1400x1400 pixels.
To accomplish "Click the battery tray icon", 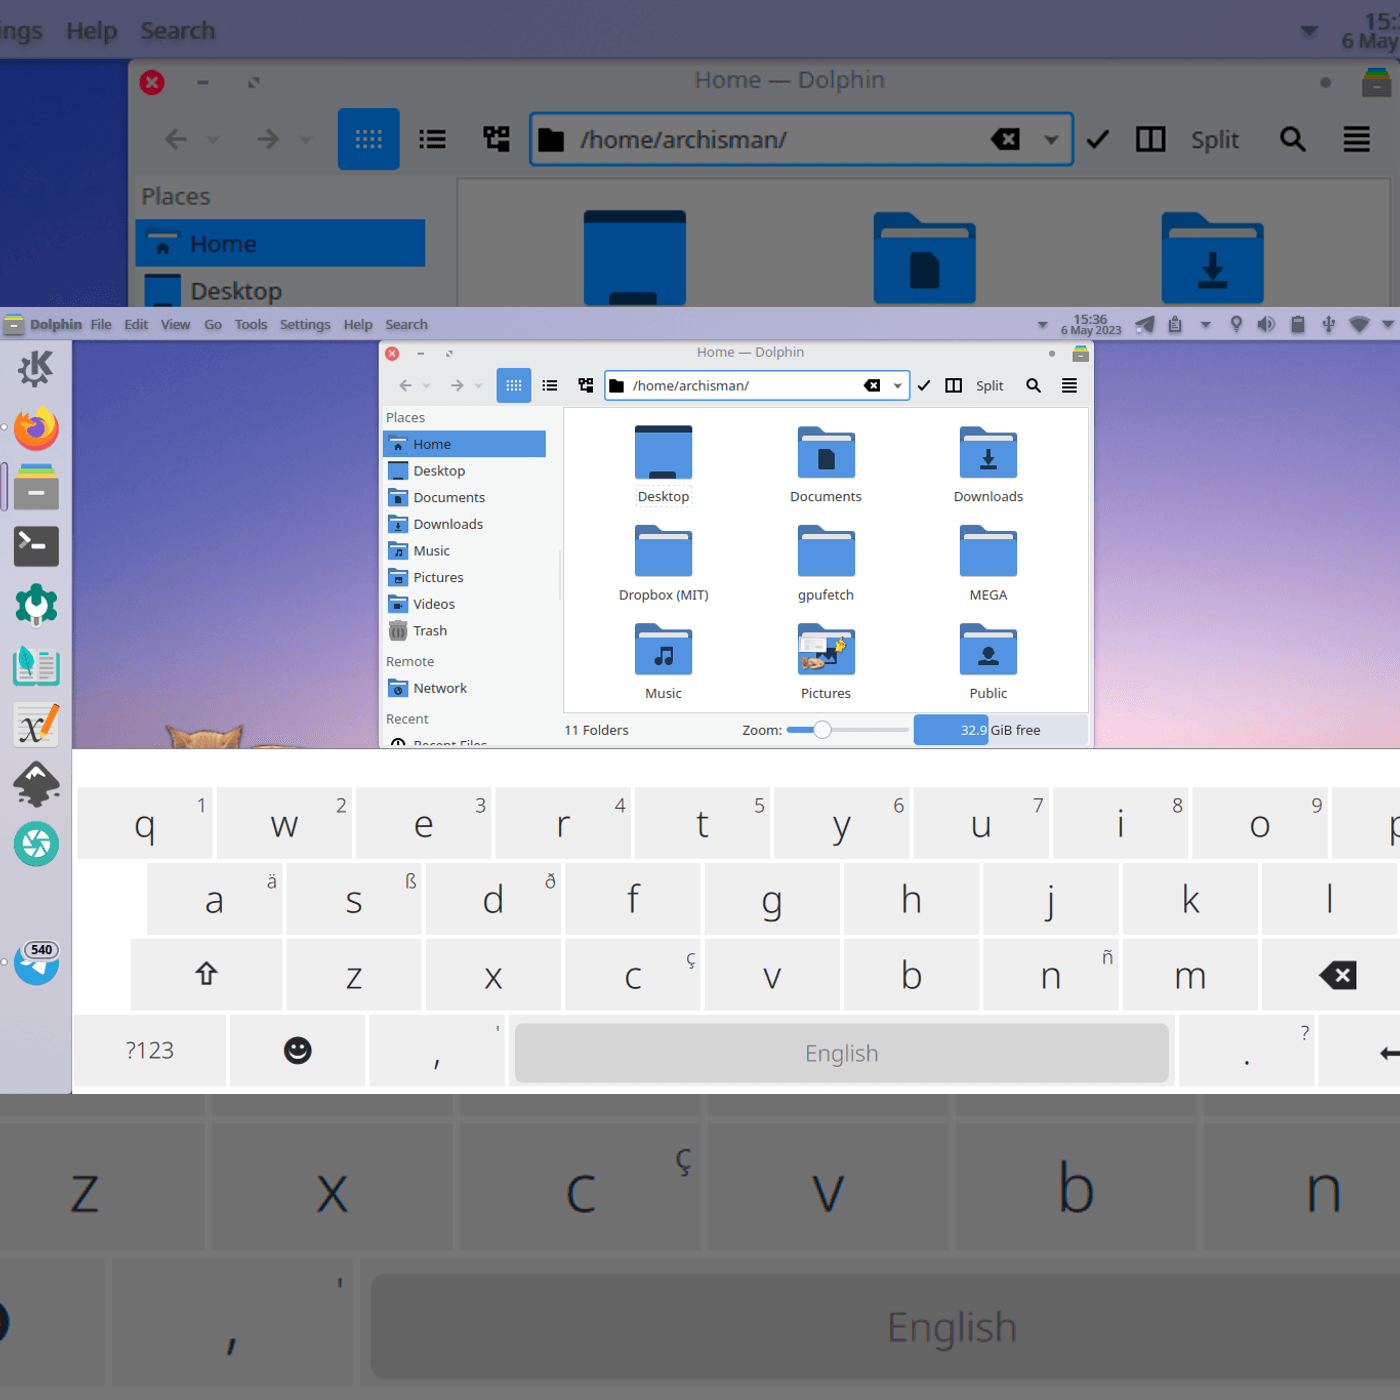I will pyautogui.click(x=1298, y=324).
